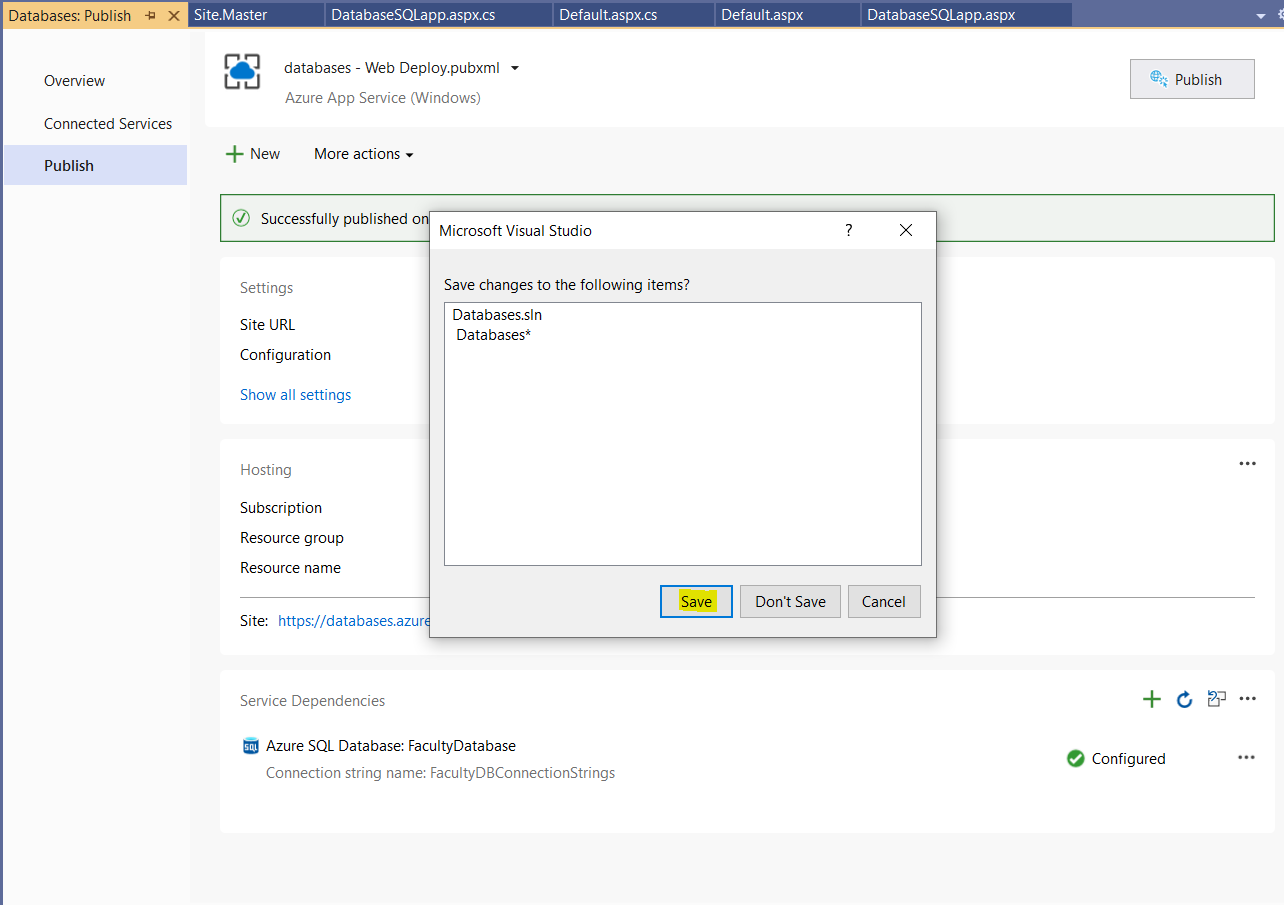
Task: Click the Resource name label
Action: (290, 568)
